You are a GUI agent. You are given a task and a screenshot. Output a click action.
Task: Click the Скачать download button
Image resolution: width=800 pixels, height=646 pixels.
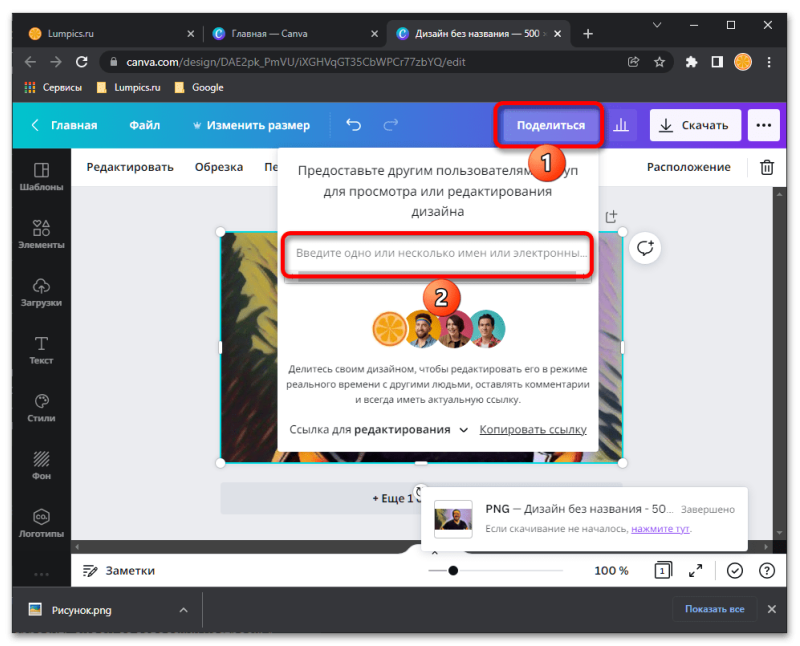point(695,125)
